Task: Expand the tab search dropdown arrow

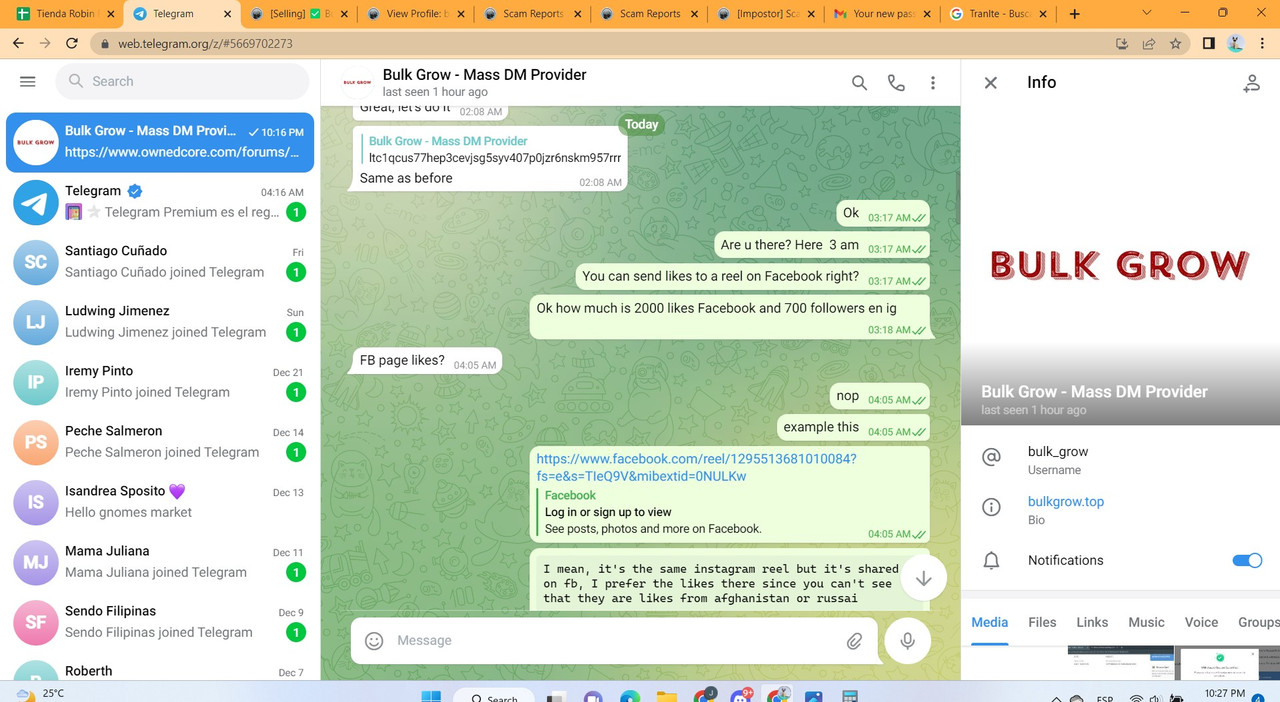Action: pyautogui.click(x=1146, y=14)
